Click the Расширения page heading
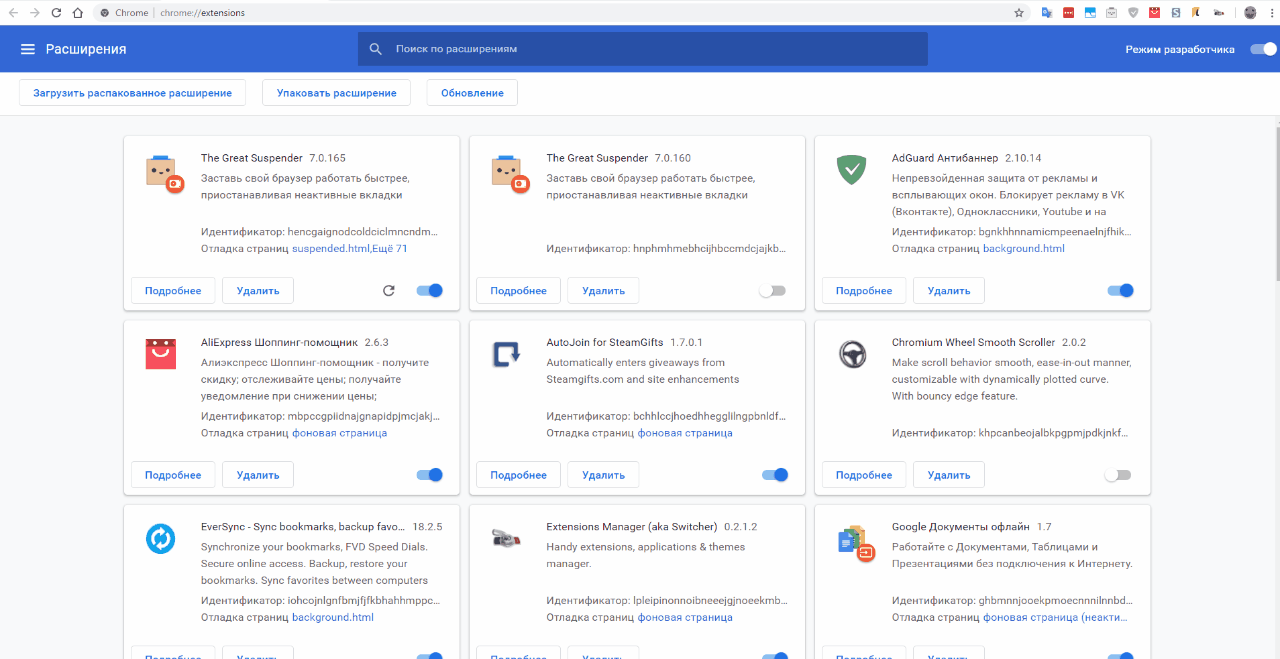This screenshot has height=659, width=1280. point(86,49)
